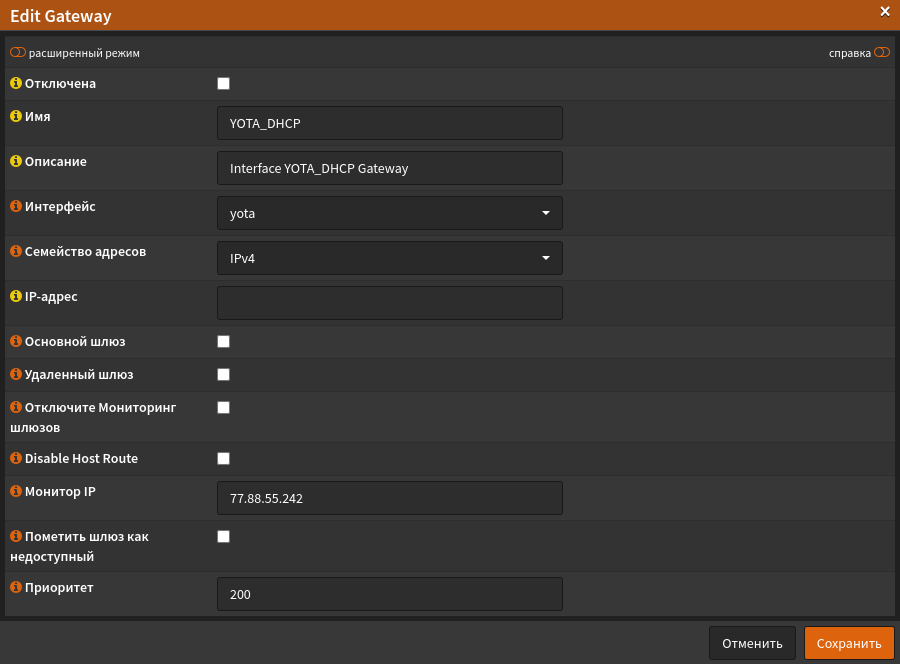This screenshot has width=900, height=664.
Task: Click the Отменить button
Action: coord(752,643)
